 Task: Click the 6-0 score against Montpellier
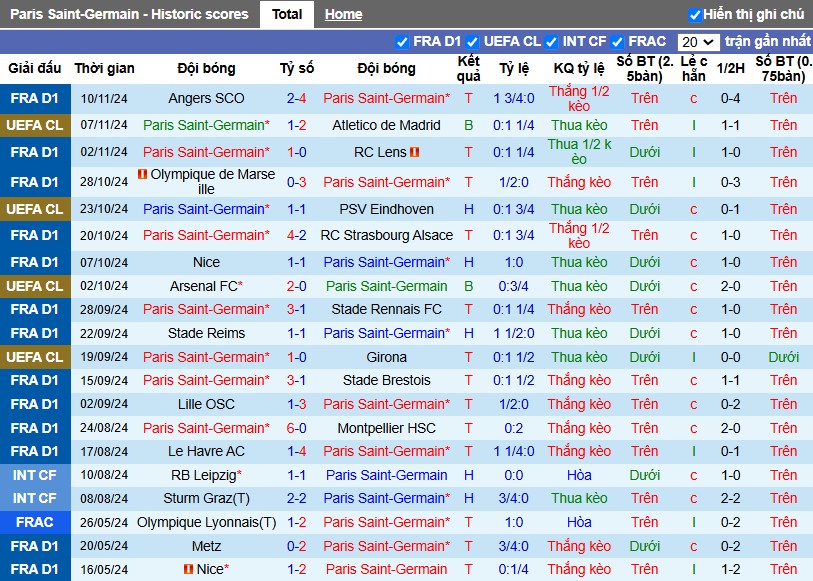pyautogui.click(x=297, y=428)
